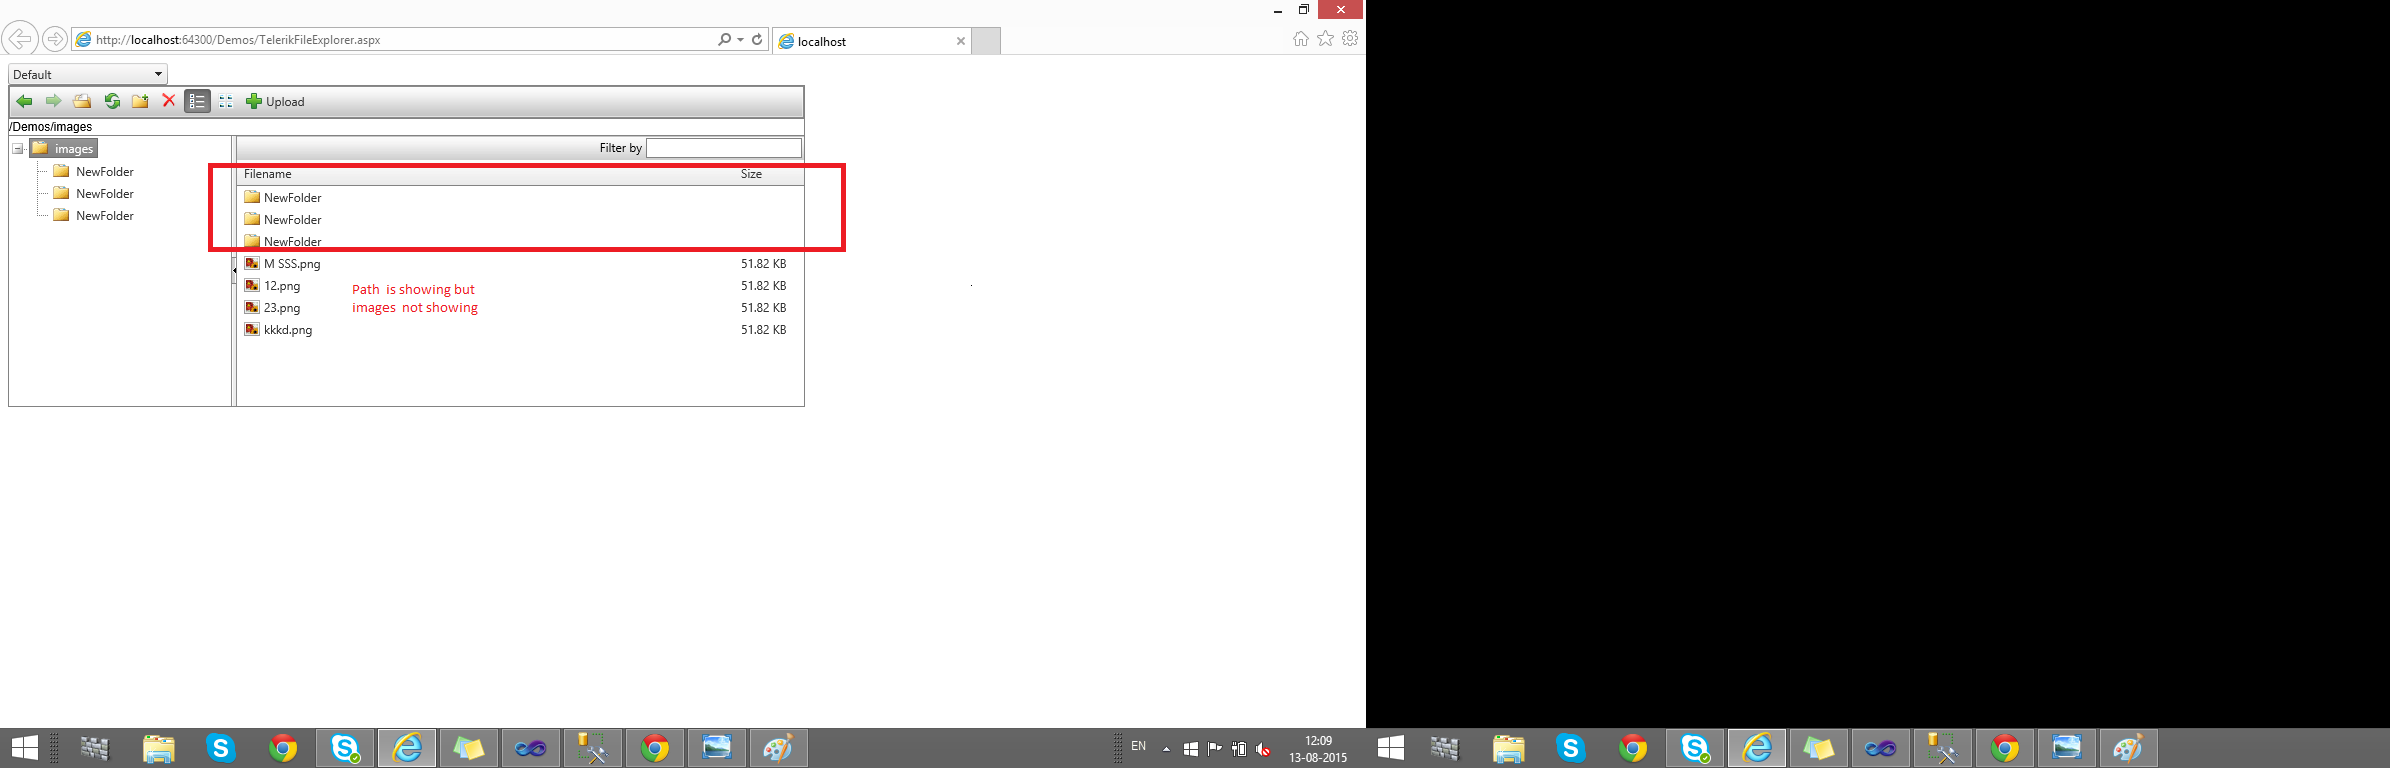This screenshot has height=768, width=2390.
Task: Select the second NewFolder row in file grid
Action: click(520, 219)
